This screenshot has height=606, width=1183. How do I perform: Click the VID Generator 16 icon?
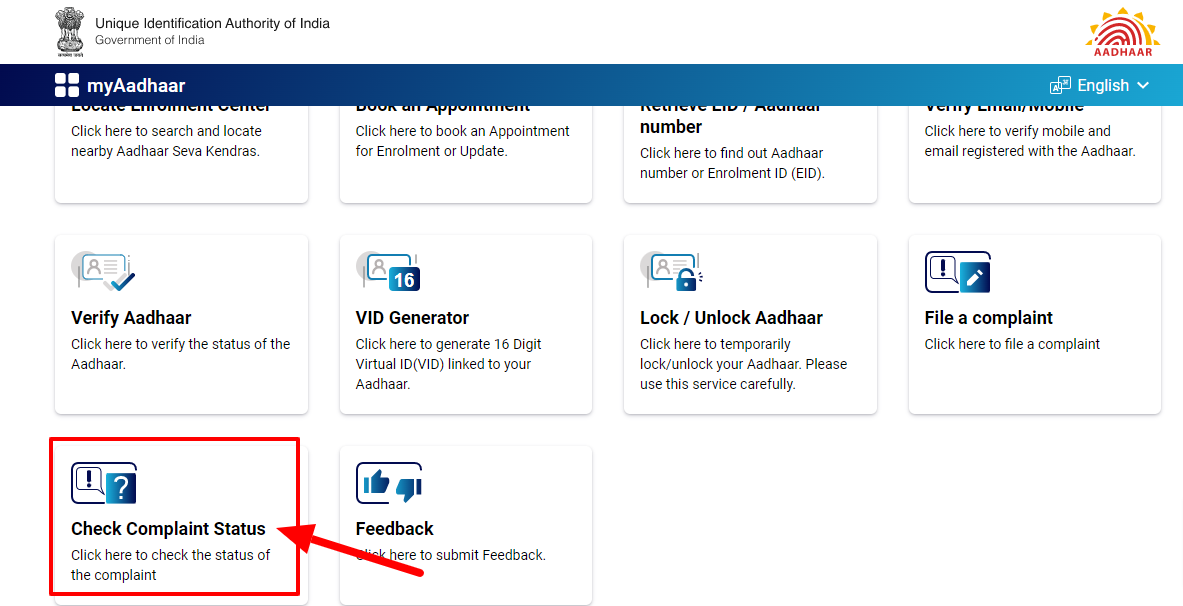pos(388,272)
